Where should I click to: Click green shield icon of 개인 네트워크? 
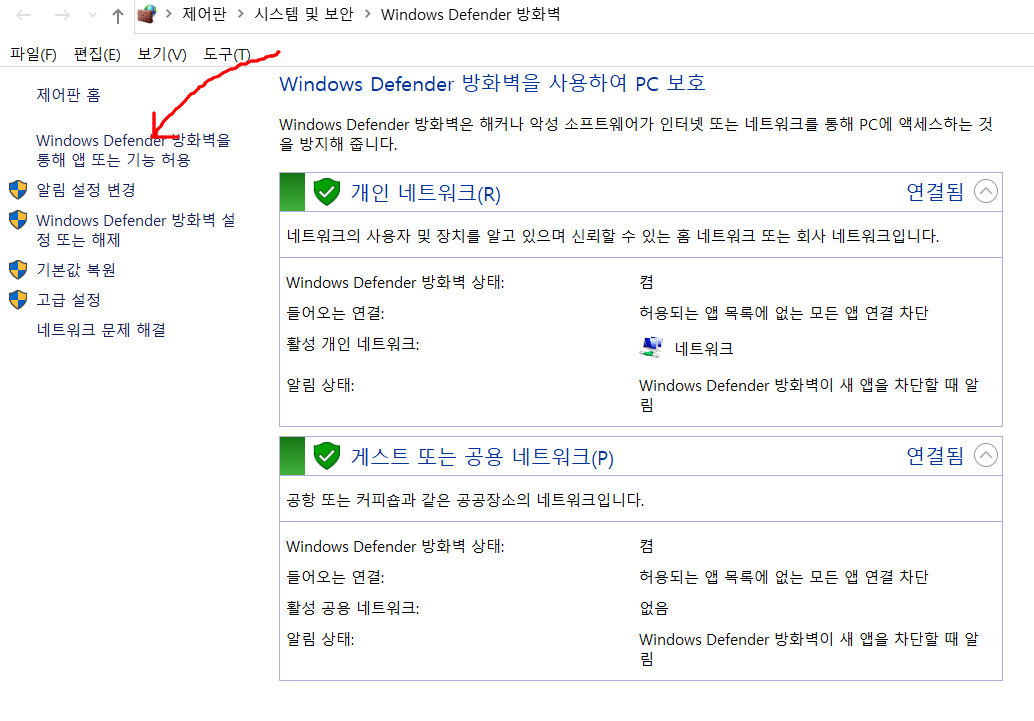click(326, 192)
